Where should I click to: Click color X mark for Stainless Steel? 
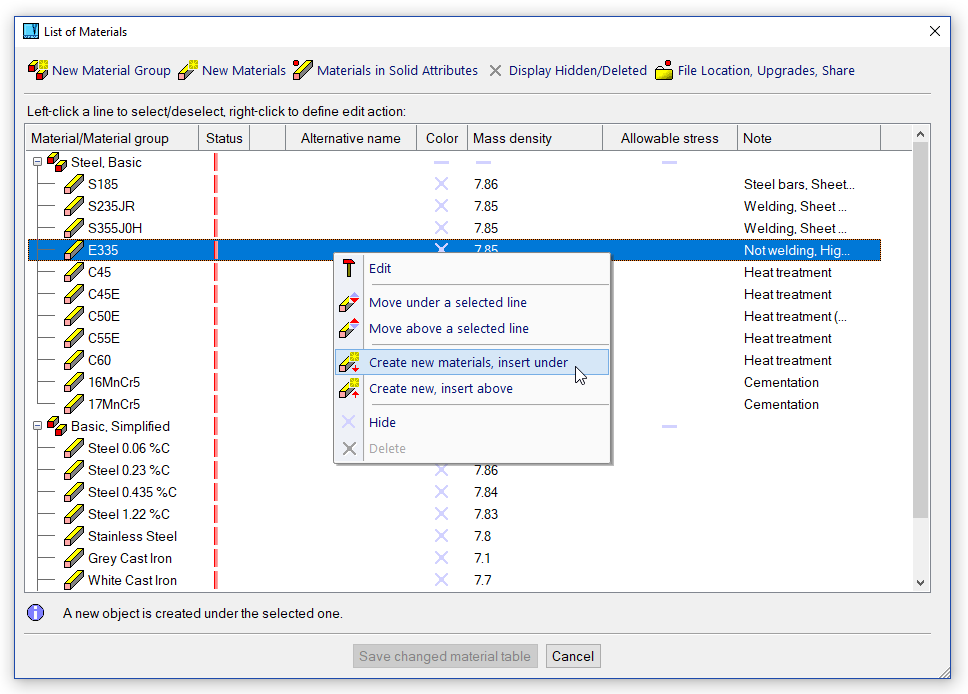pos(441,536)
